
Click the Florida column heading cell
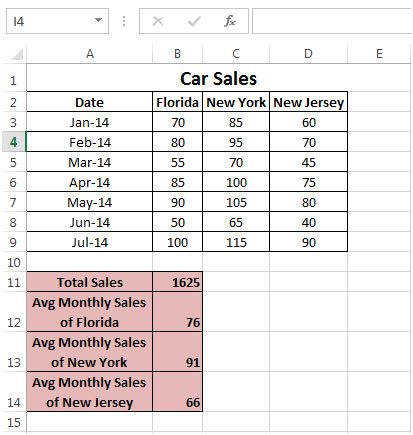point(177,102)
